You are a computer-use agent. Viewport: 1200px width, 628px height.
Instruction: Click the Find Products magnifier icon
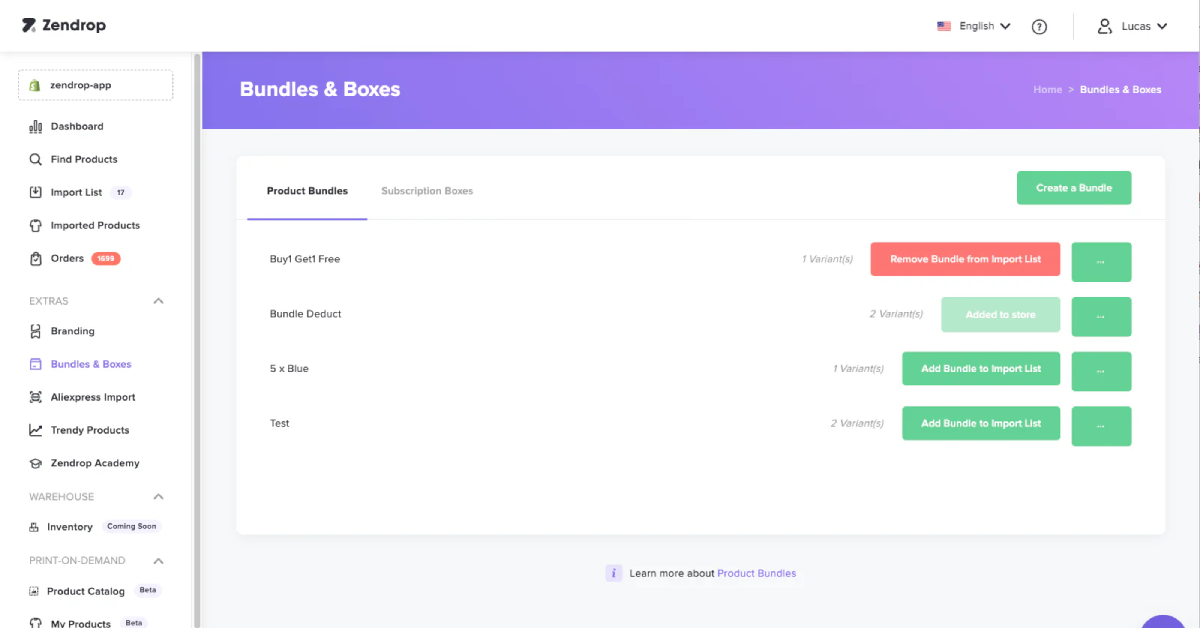(x=36, y=159)
